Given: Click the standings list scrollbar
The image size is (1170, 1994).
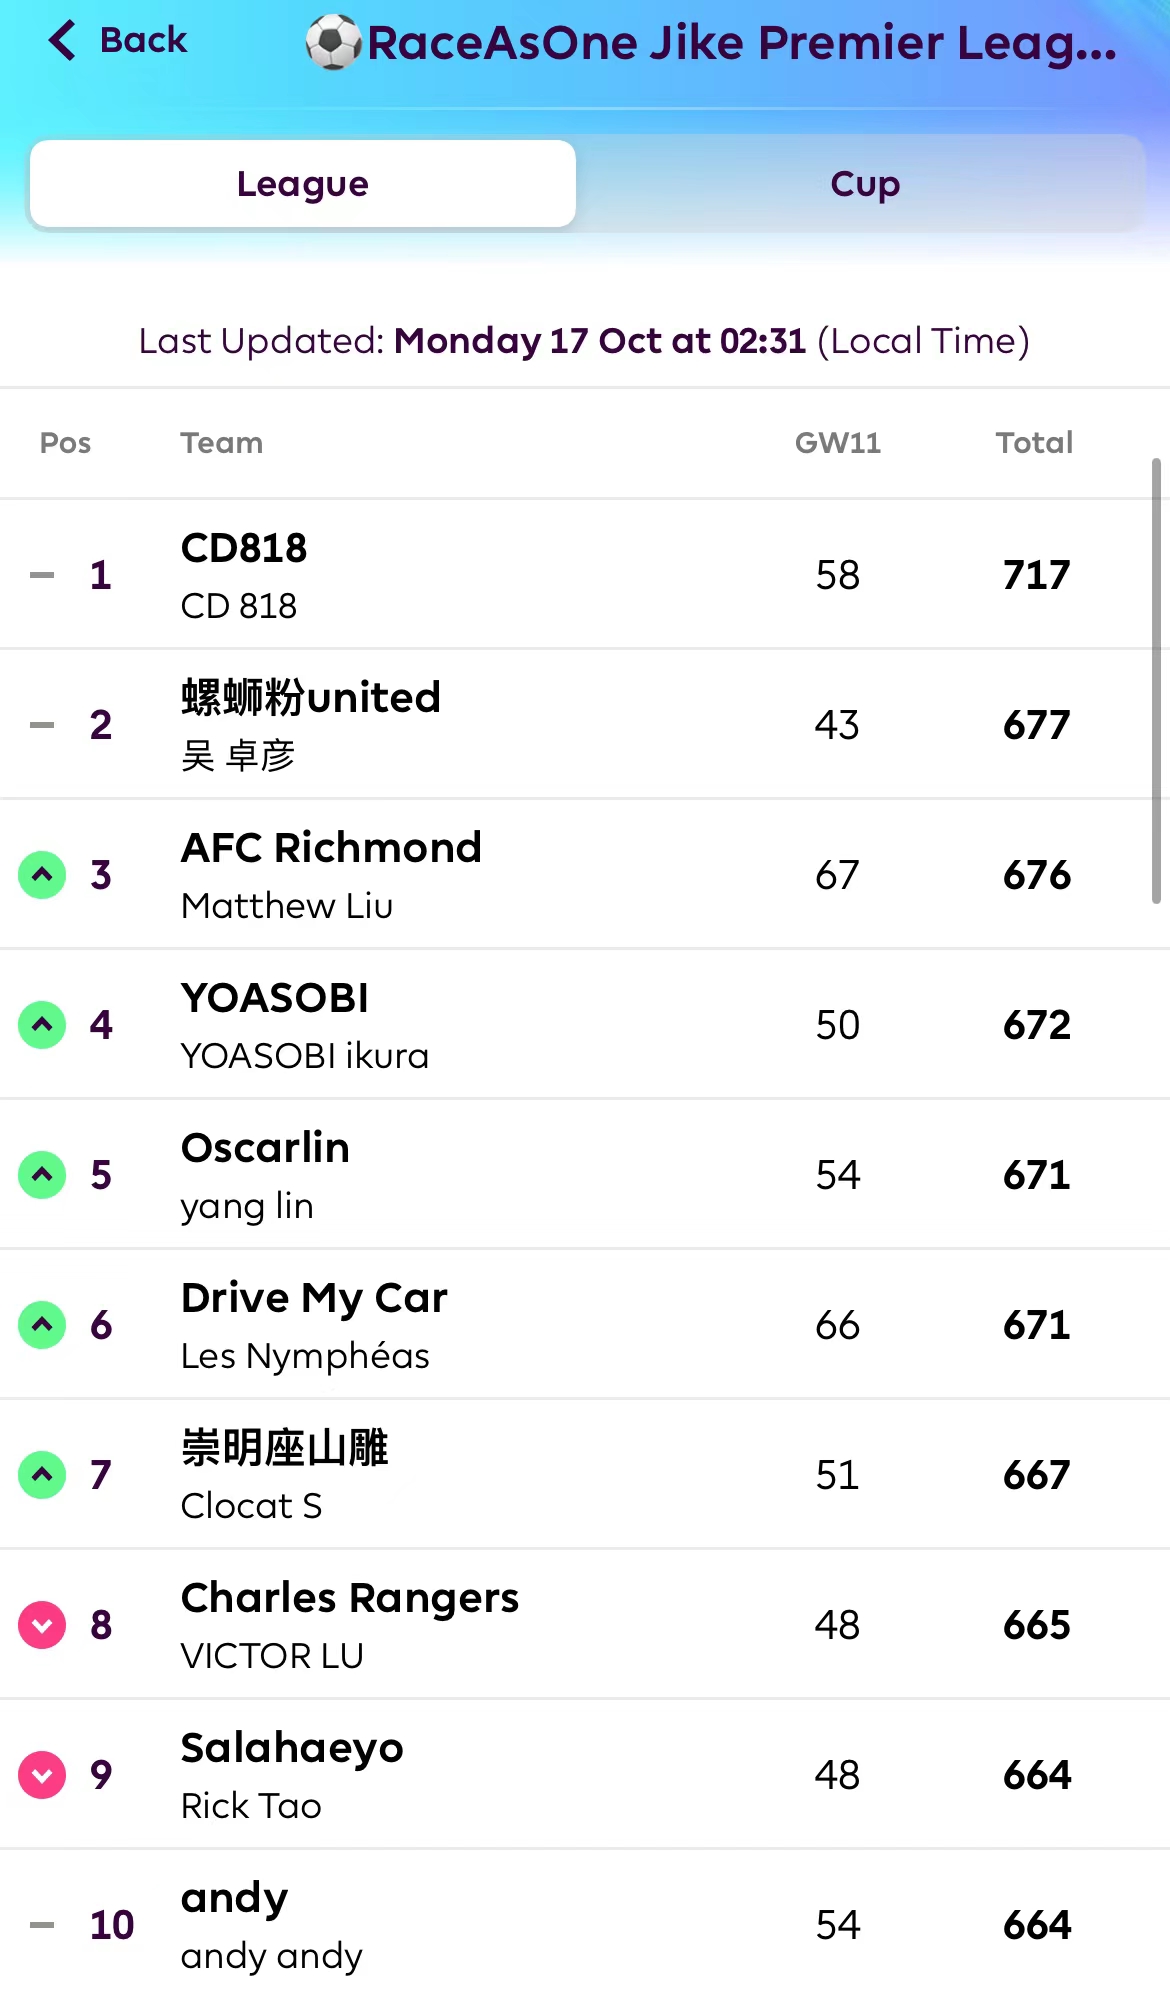Looking at the screenshot, I should click(1156, 680).
